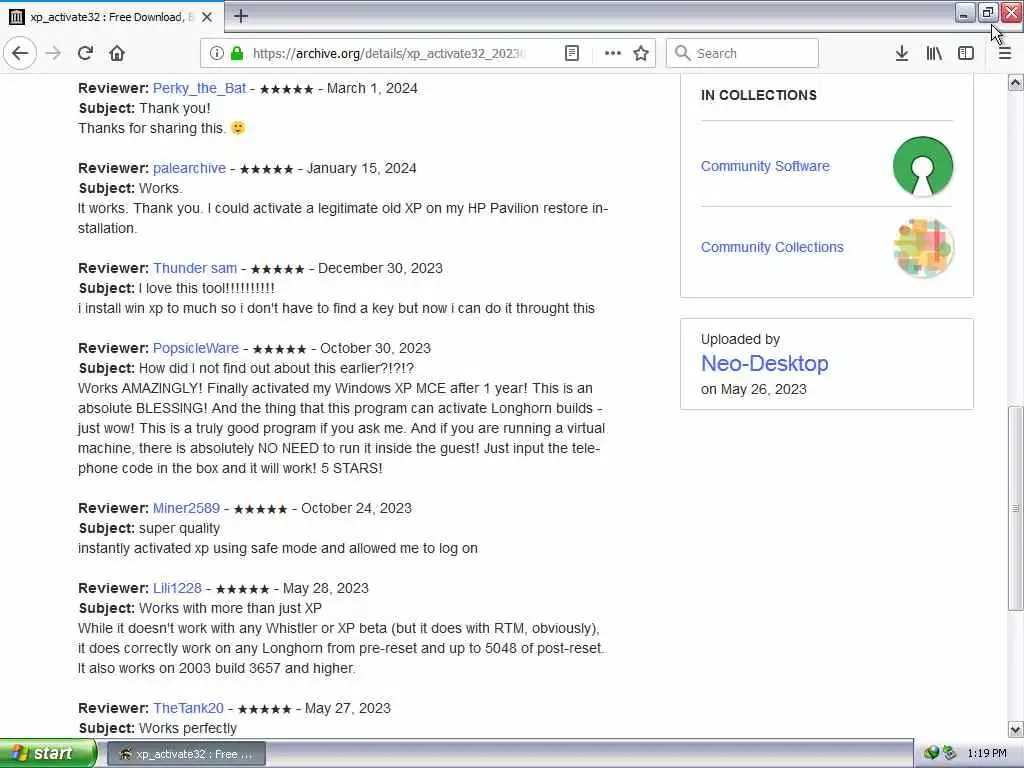Click the Community Collections colorful thumbnail
Image resolution: width=1024 pixels, height=768 pixels.
click(x=923, y=248)
